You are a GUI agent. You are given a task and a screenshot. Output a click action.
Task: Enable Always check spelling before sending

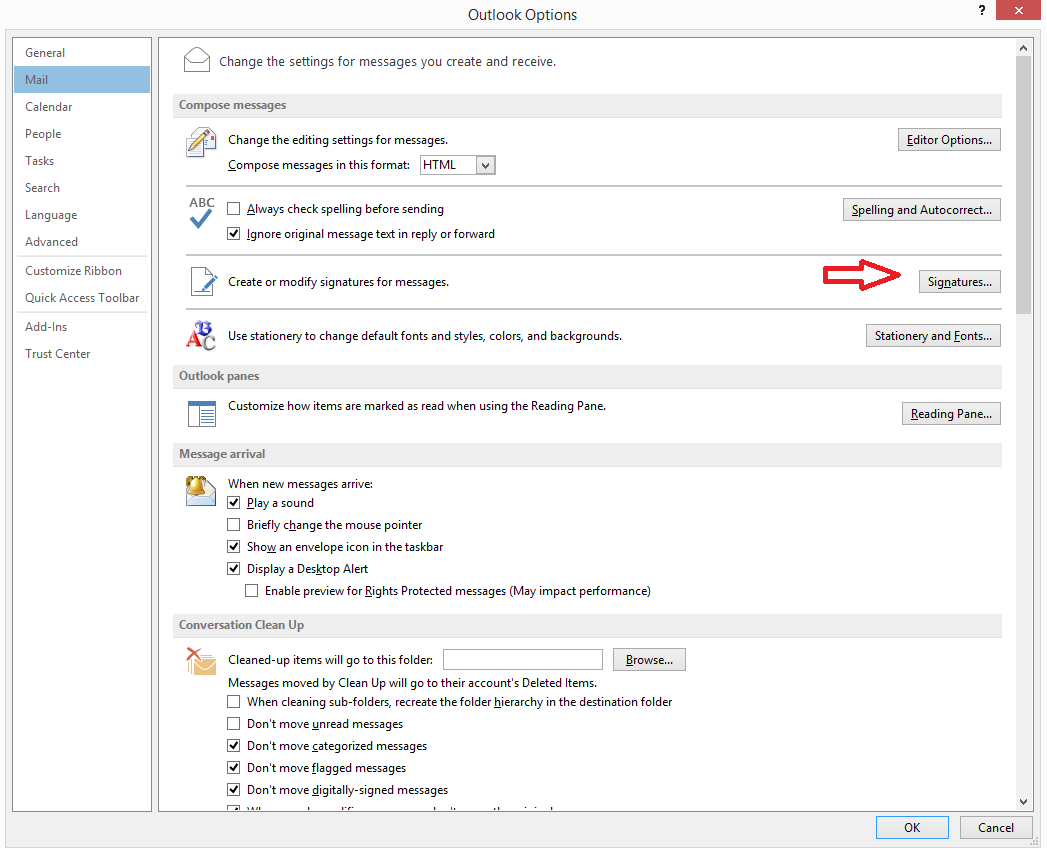coord(234,209)
